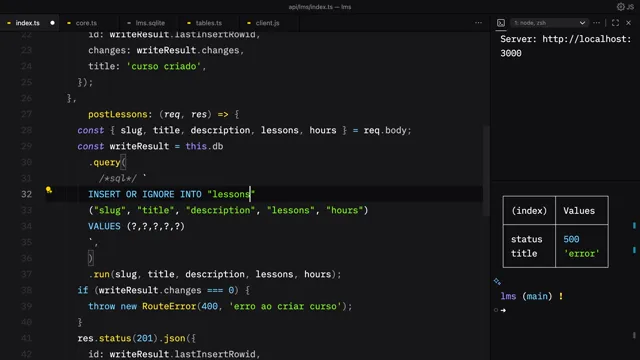The height and width of the screenshot is (360, 640).
Task: Click the "lessons" table name on line 32
Action: tap(231, 194)
